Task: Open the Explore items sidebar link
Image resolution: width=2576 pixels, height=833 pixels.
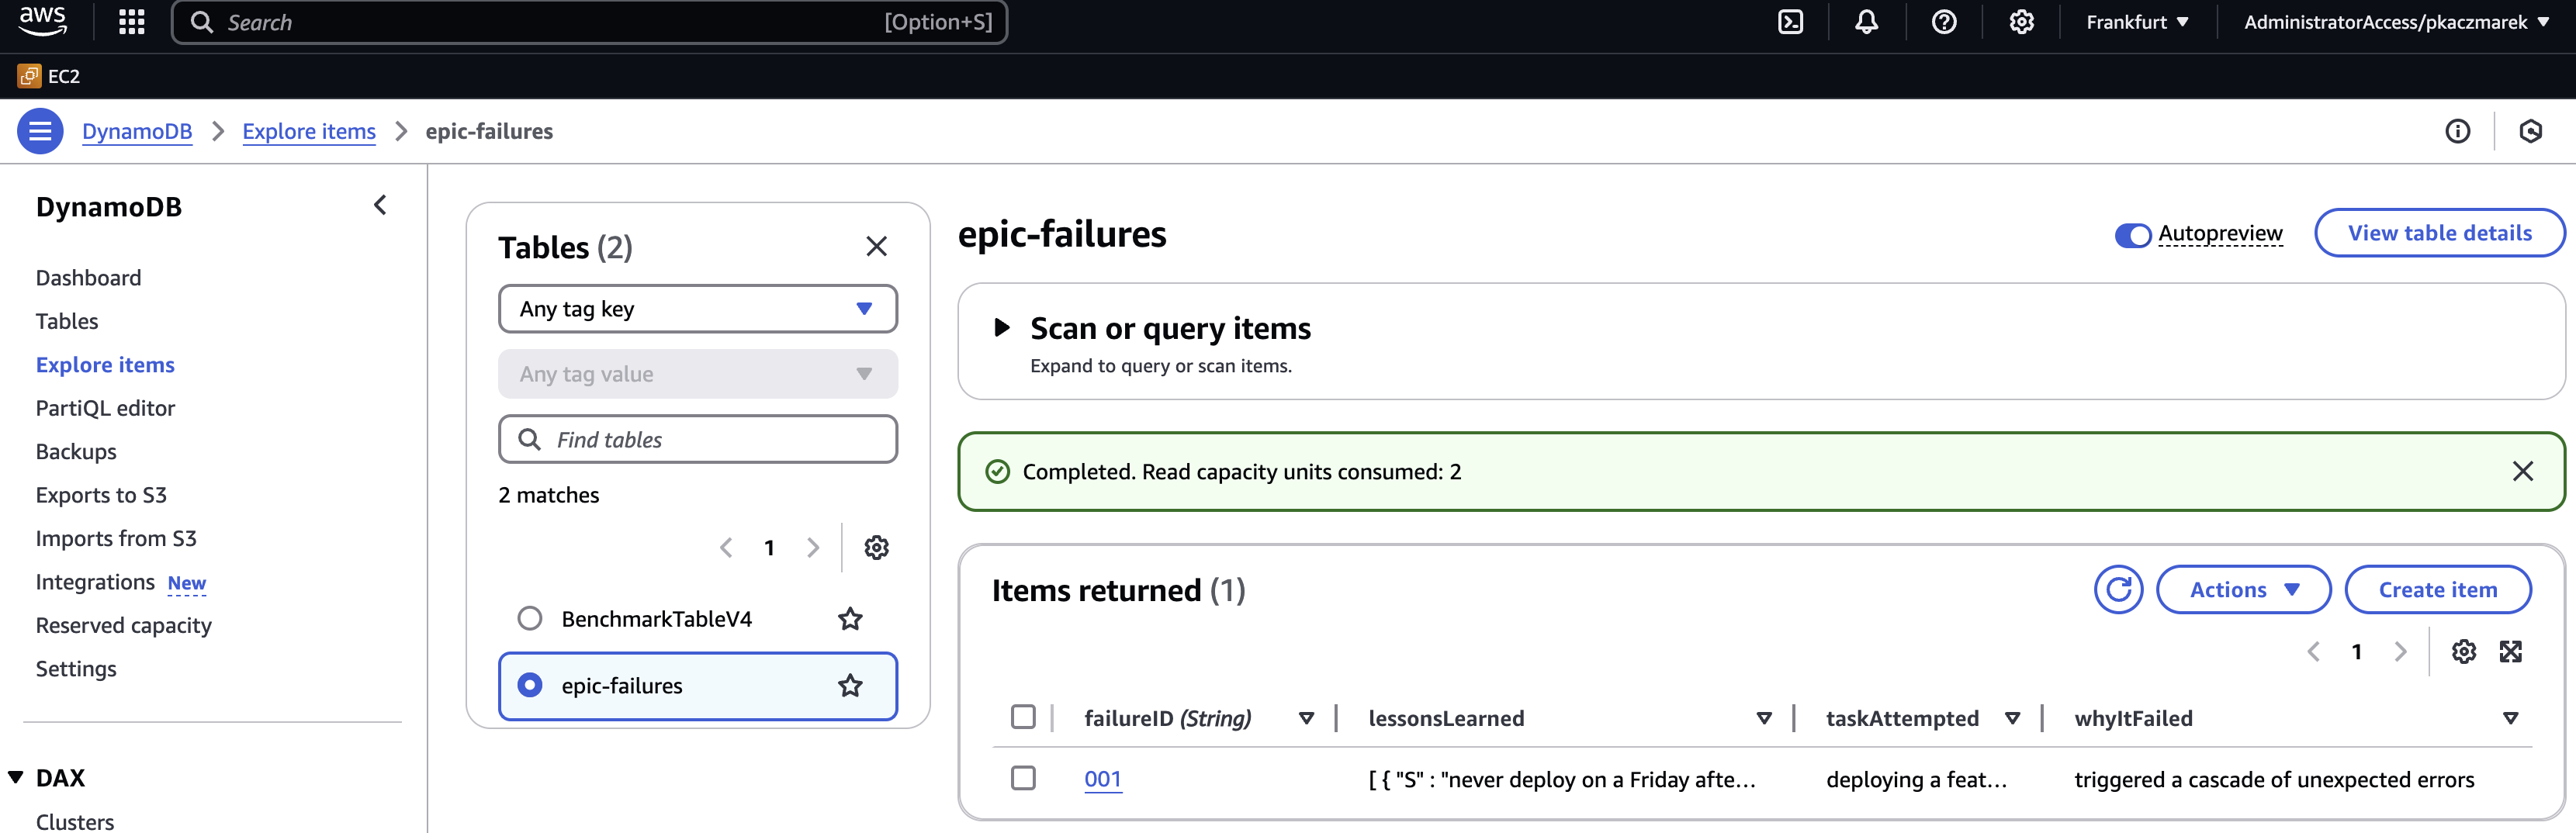Action: click(105, 365)
